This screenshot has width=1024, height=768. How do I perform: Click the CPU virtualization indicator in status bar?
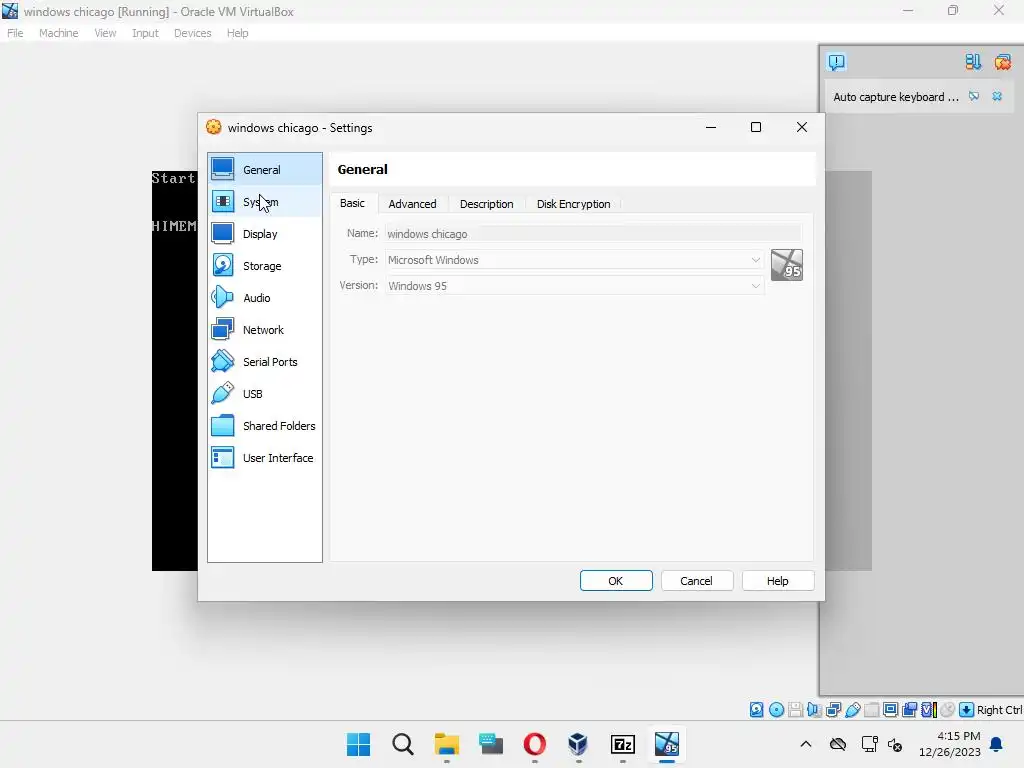[x=929, y=710]
